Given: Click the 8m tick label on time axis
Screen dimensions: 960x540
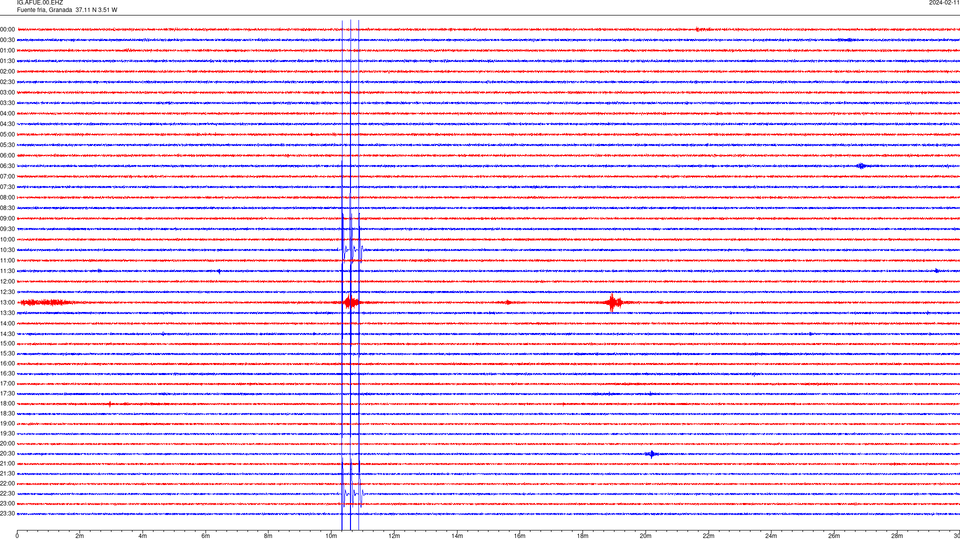Looking at the screenshot, I should 268,536.
